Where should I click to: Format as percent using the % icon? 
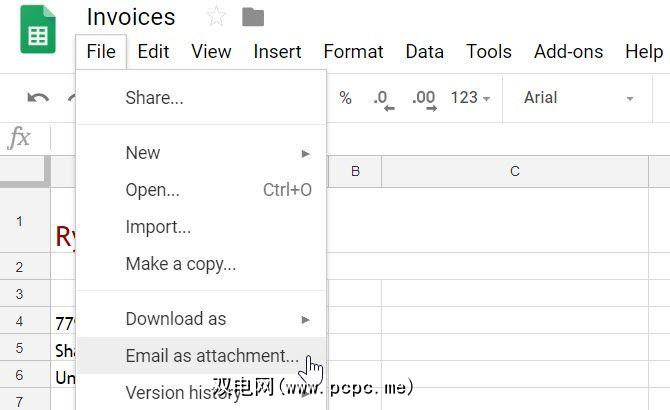[x=345, y=98]
